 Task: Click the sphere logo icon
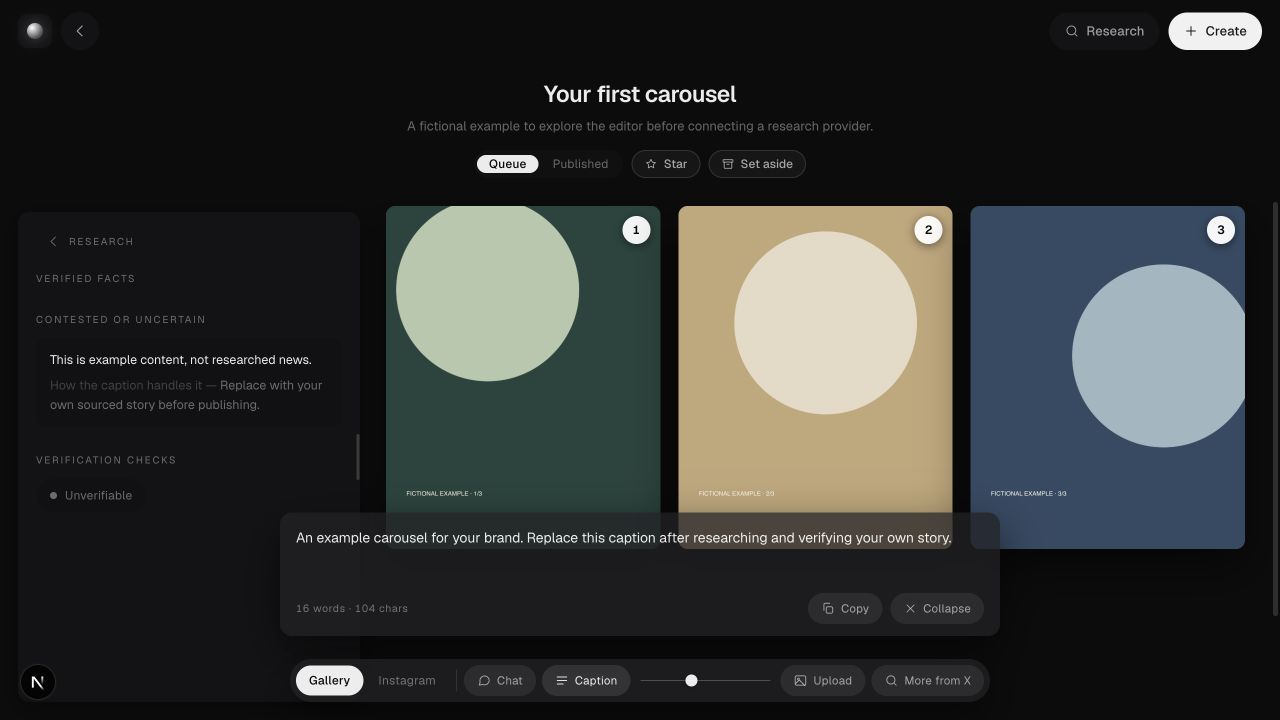[34, 31]
